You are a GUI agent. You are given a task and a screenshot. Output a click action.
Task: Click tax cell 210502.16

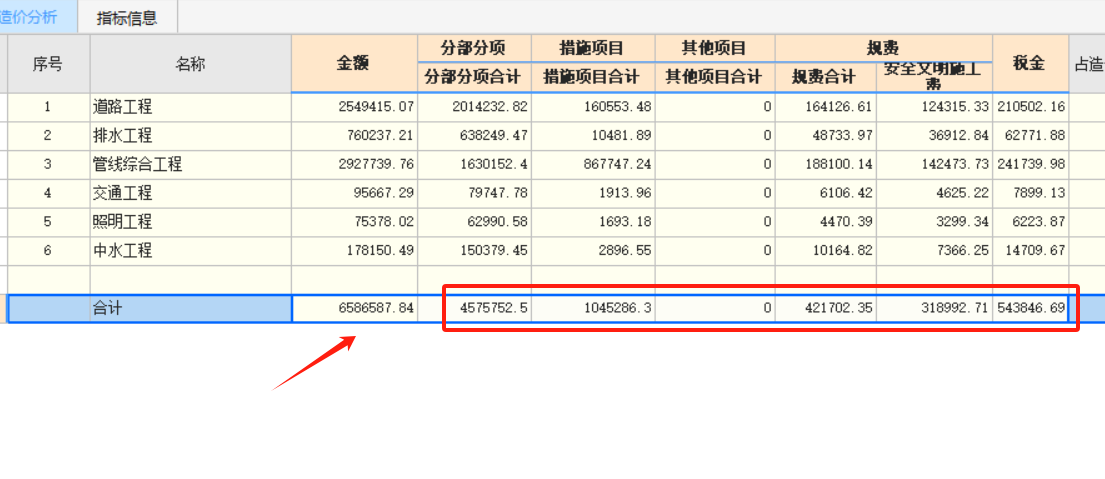click(1030, 107)
